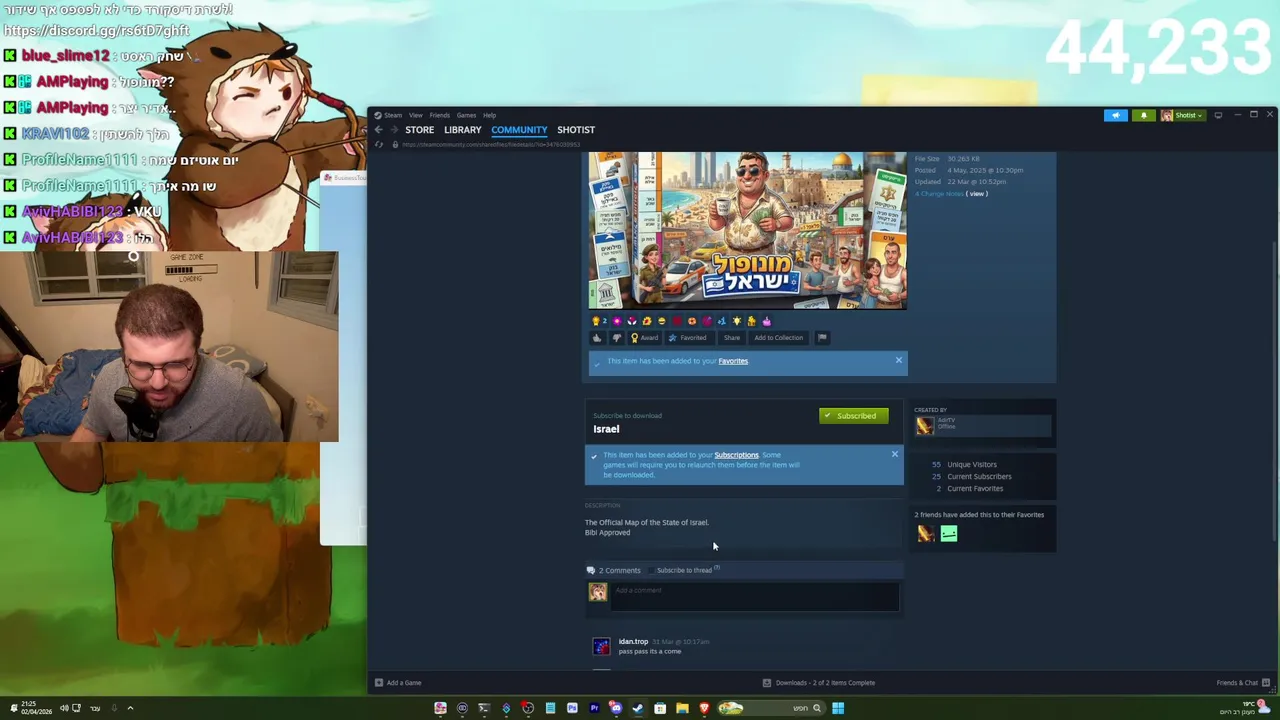Click Steam icon in Windows taskbar
The width and height of the screenshot is (1280, 720).
click(x=638, y=708)
